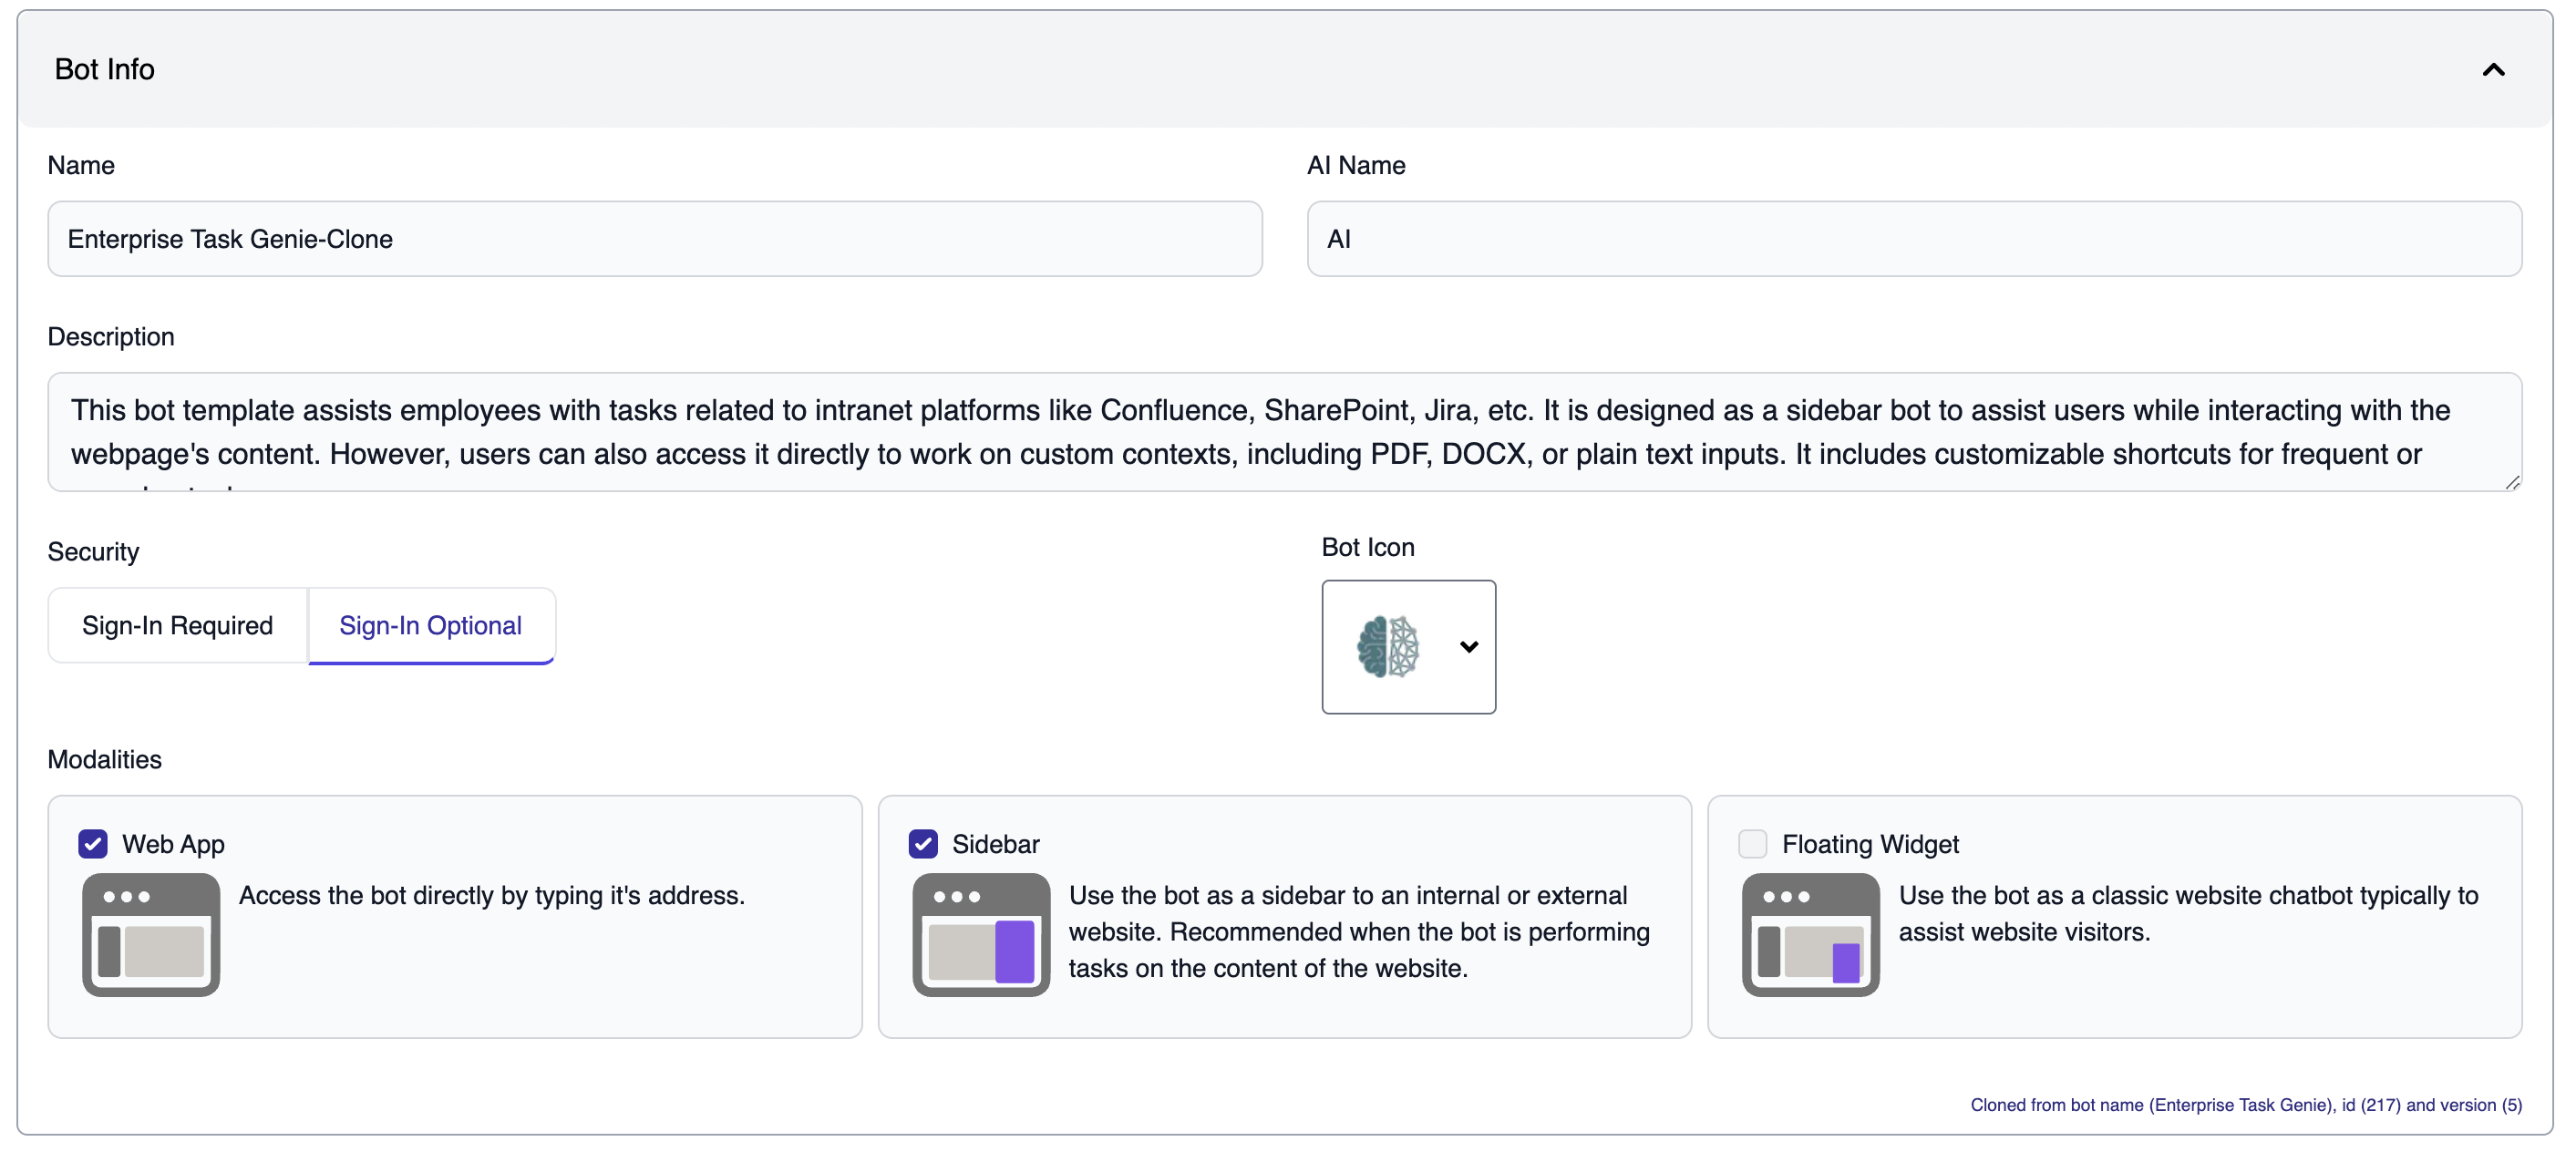Focus the AI Name input field

click(x=1913, y=239)
